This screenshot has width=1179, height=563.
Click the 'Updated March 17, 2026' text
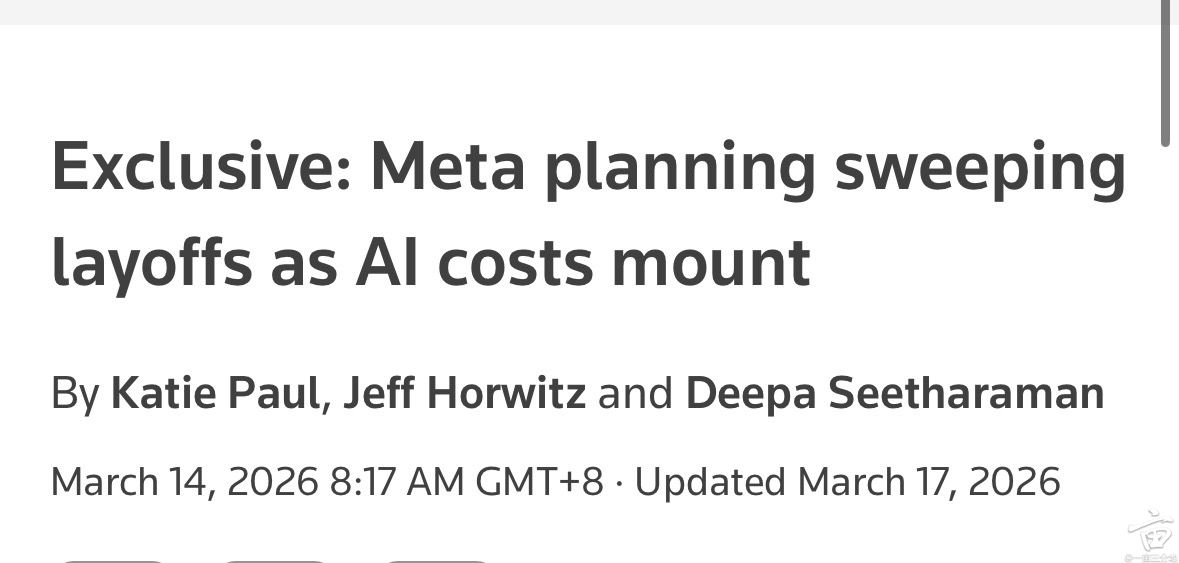[x=847, y=482]
